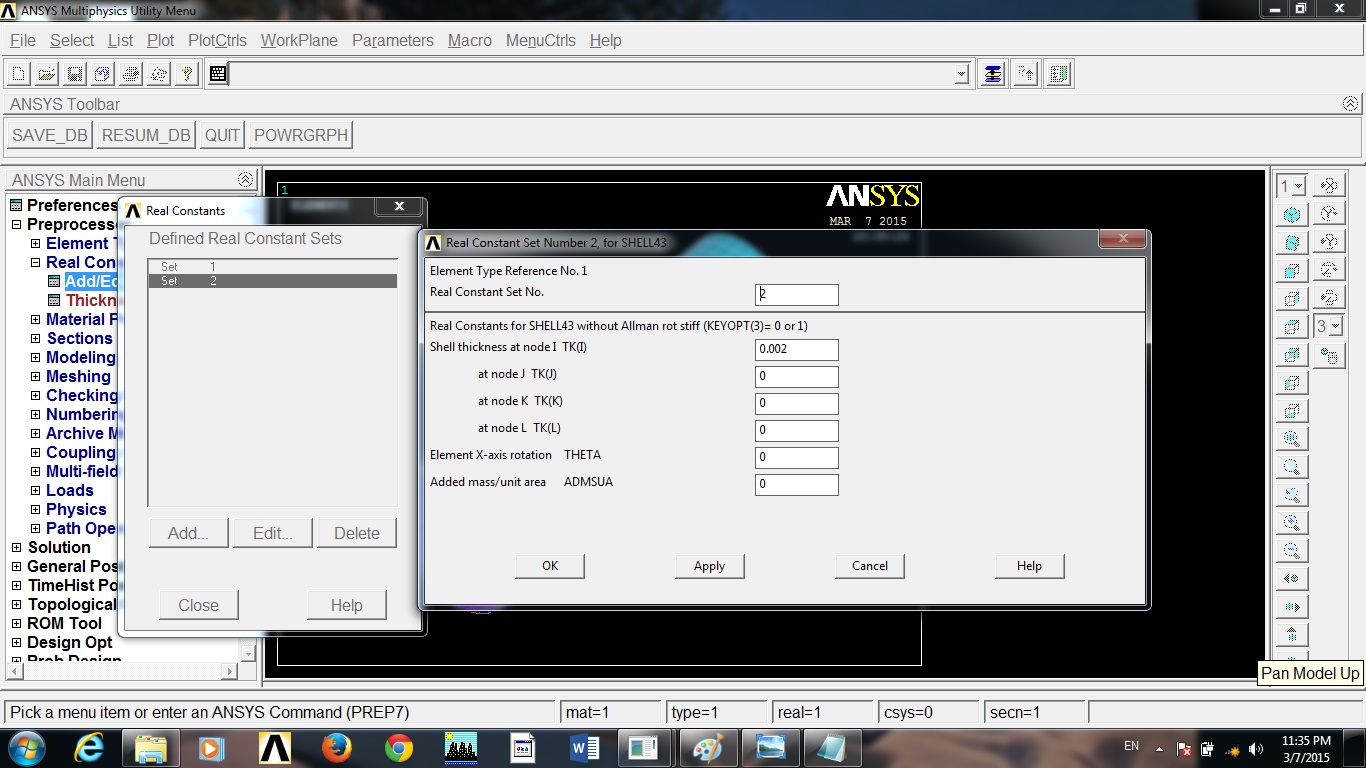Open Firefox from the Windows taskbar
This screenshot has height=768, width=1366.
pyautogui.click(x=337, y=747)
